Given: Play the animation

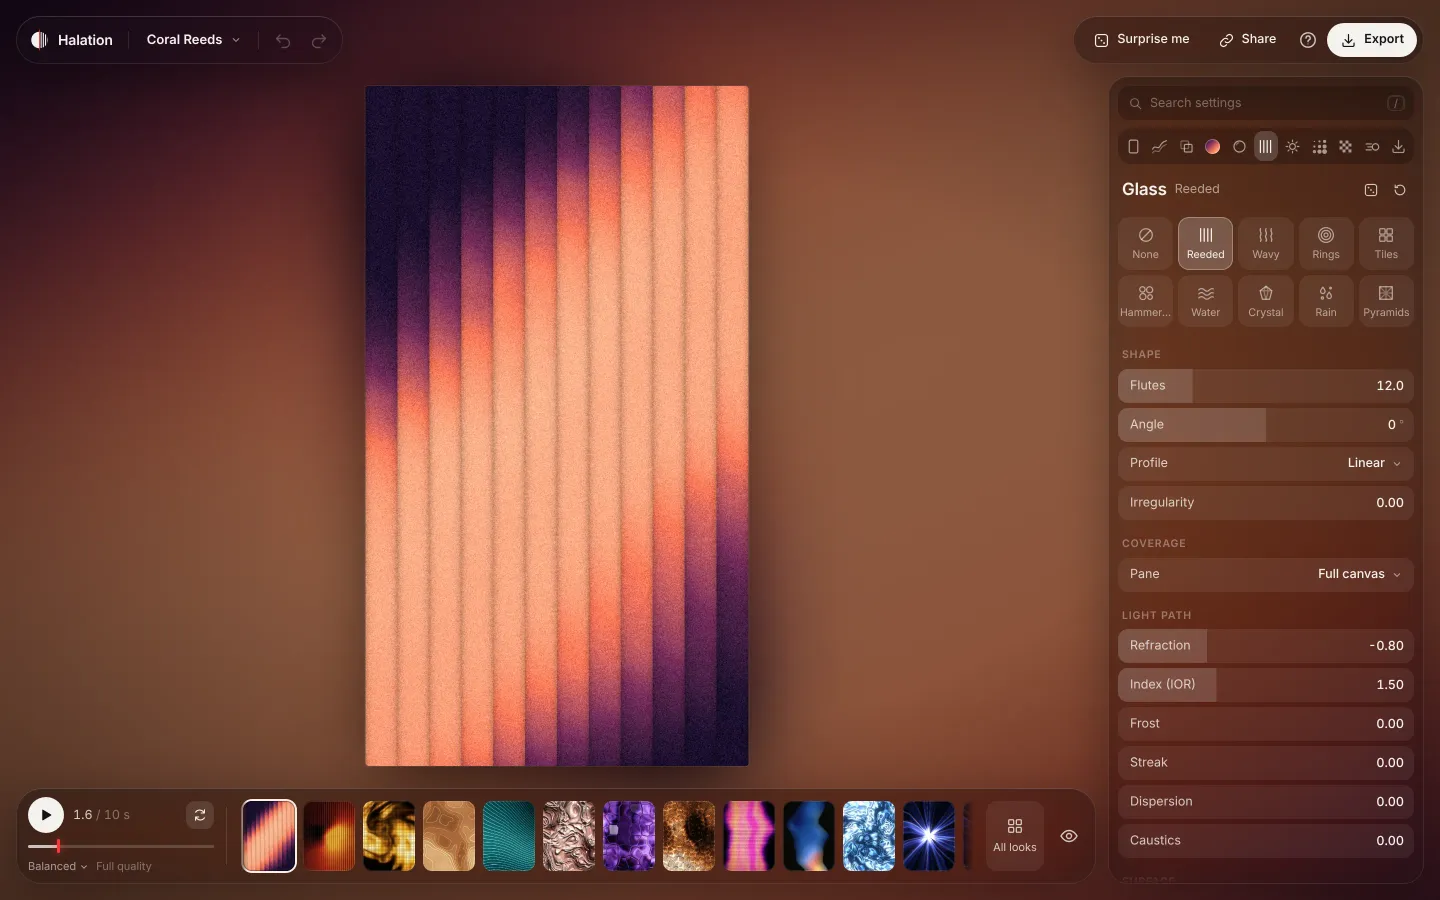Looking at the screenshot, I should (46, 815).
